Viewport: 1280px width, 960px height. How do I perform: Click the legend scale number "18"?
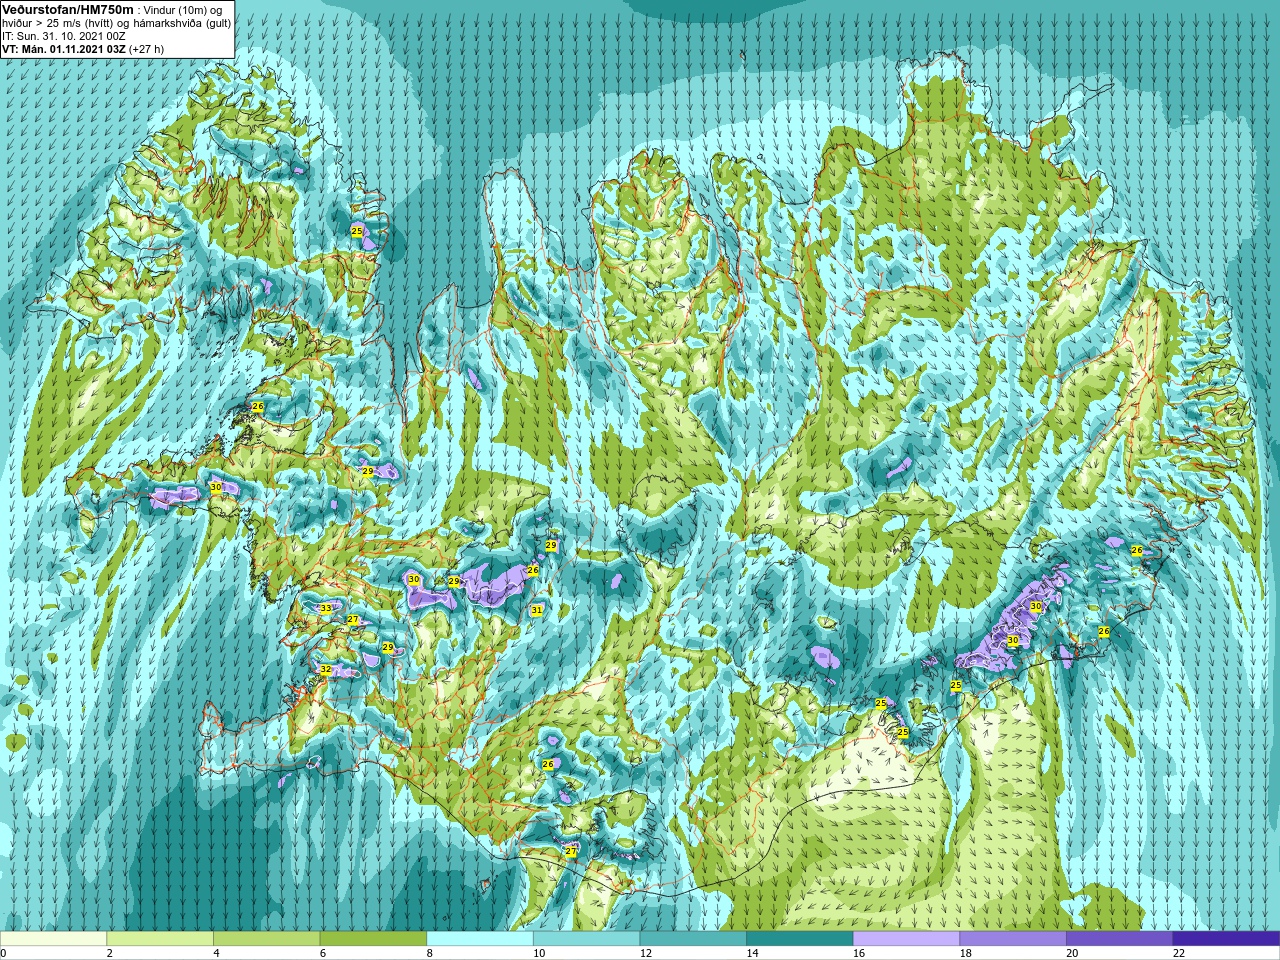pyautogui.click(x=966, y=953)
